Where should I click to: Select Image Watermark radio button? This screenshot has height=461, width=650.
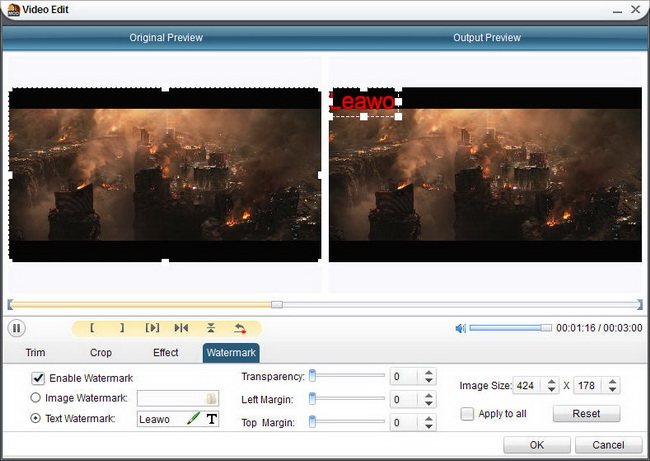[36, 398]
